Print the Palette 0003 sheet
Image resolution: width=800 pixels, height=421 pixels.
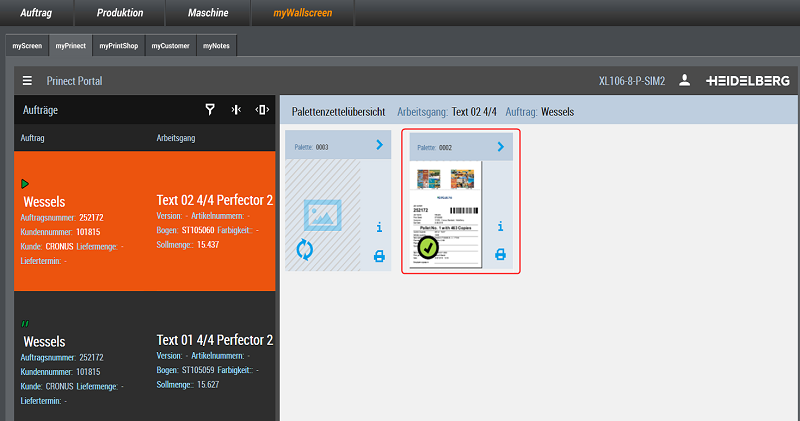pos(379,256)
